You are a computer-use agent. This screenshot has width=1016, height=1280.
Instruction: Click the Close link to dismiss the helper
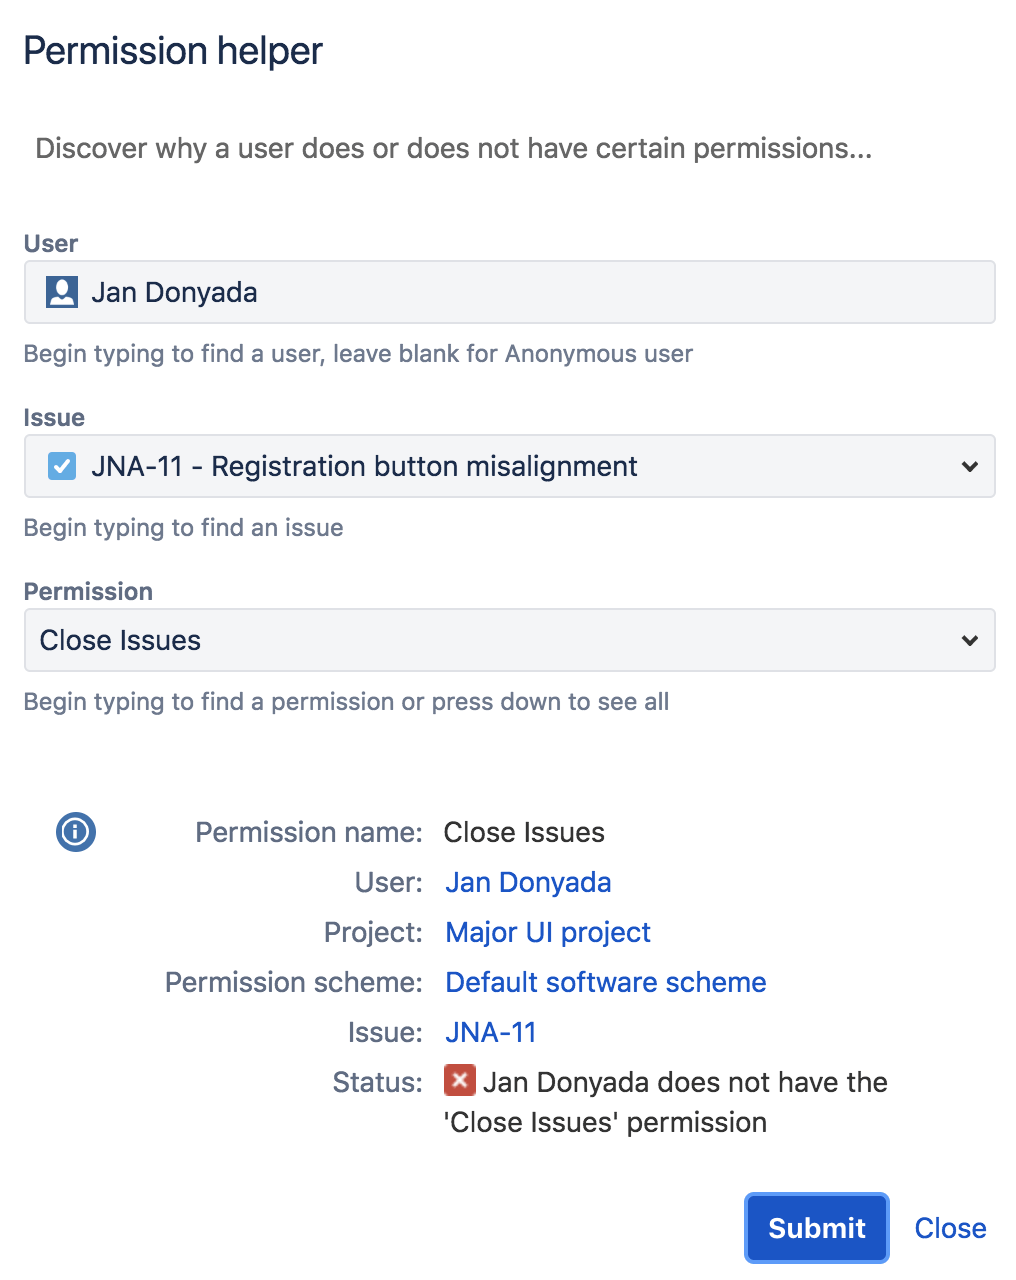[x=949, y=1228]
